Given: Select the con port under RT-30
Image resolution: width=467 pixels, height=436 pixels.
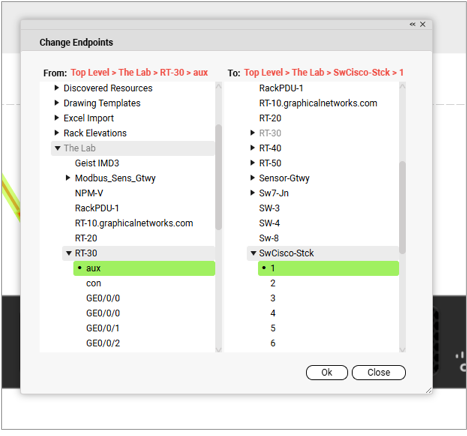Looking at the screenshot, I should pos(94,283).
